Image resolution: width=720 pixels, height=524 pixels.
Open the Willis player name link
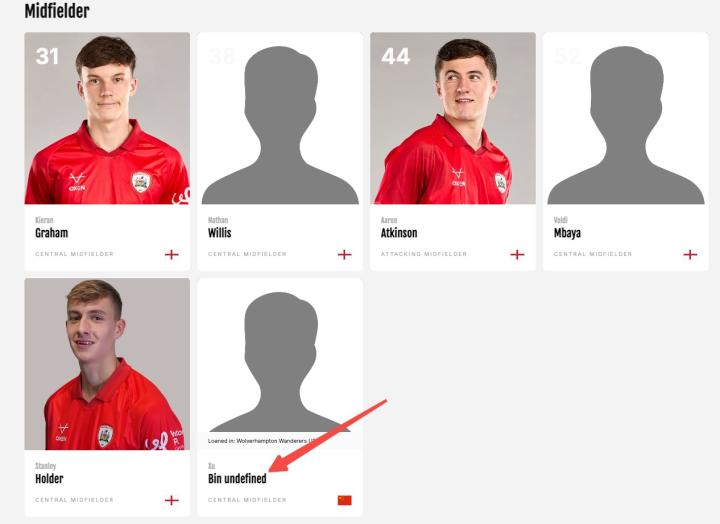coord(219,233)
